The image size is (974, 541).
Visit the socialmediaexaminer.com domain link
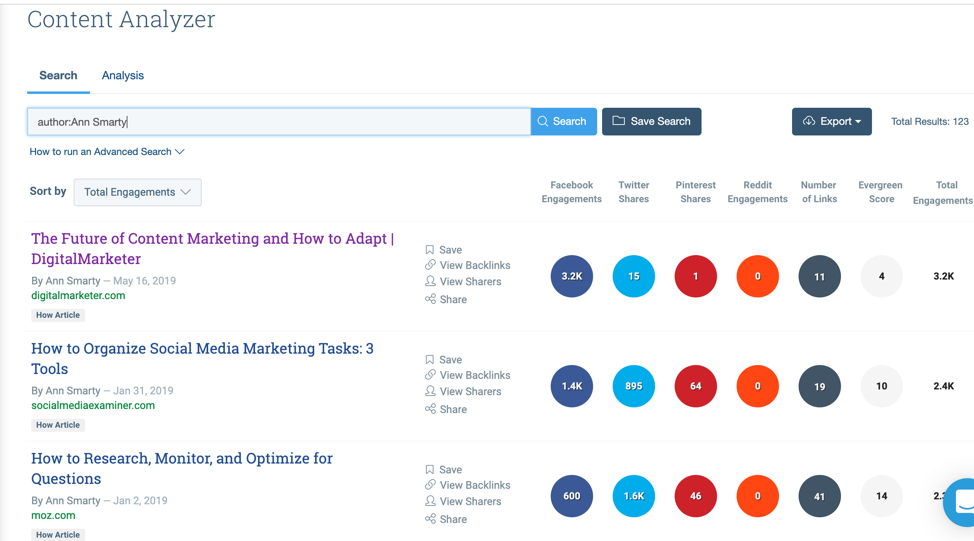click(x=93, y=406)
